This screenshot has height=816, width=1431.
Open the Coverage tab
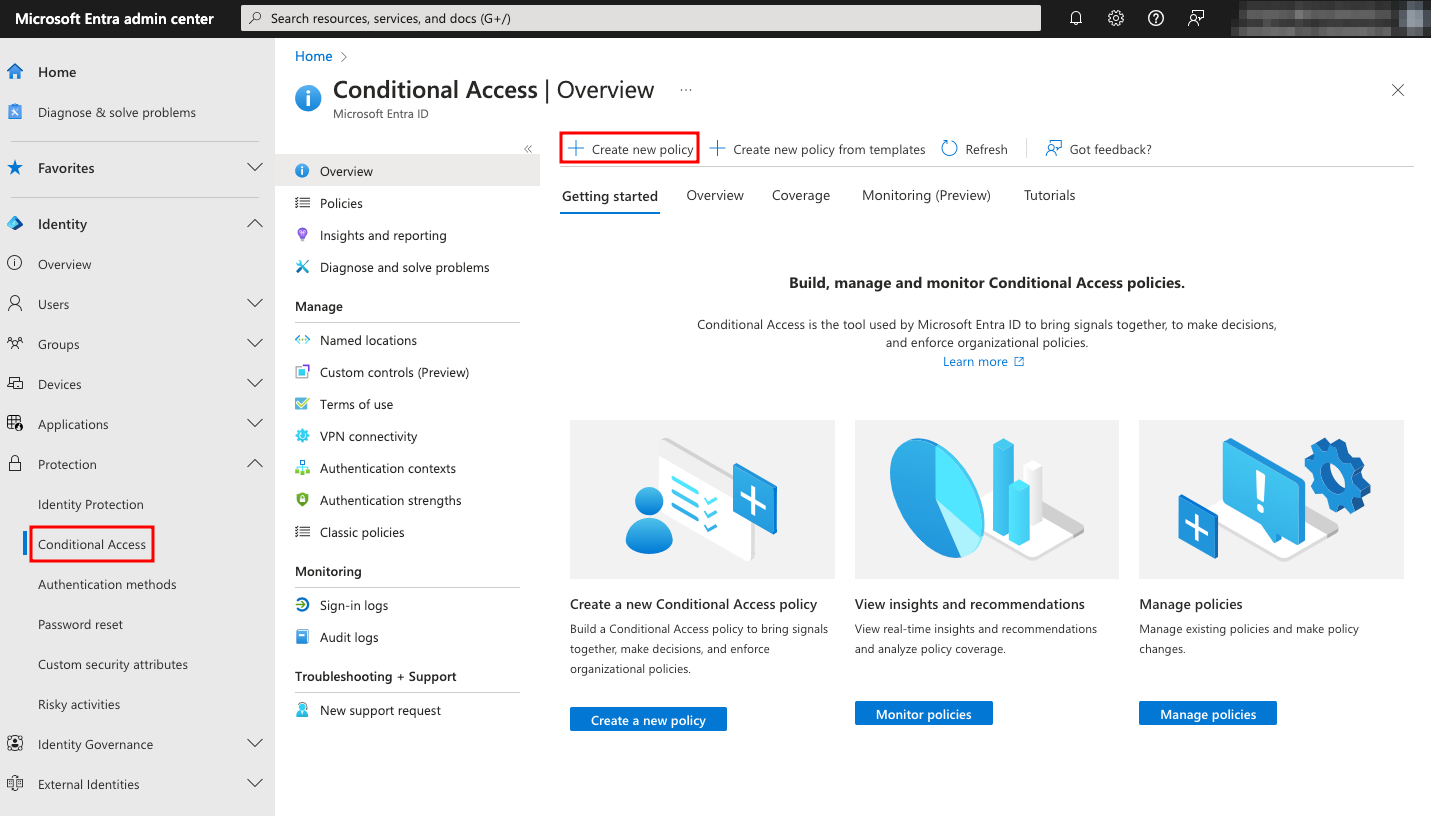point(801,195)
